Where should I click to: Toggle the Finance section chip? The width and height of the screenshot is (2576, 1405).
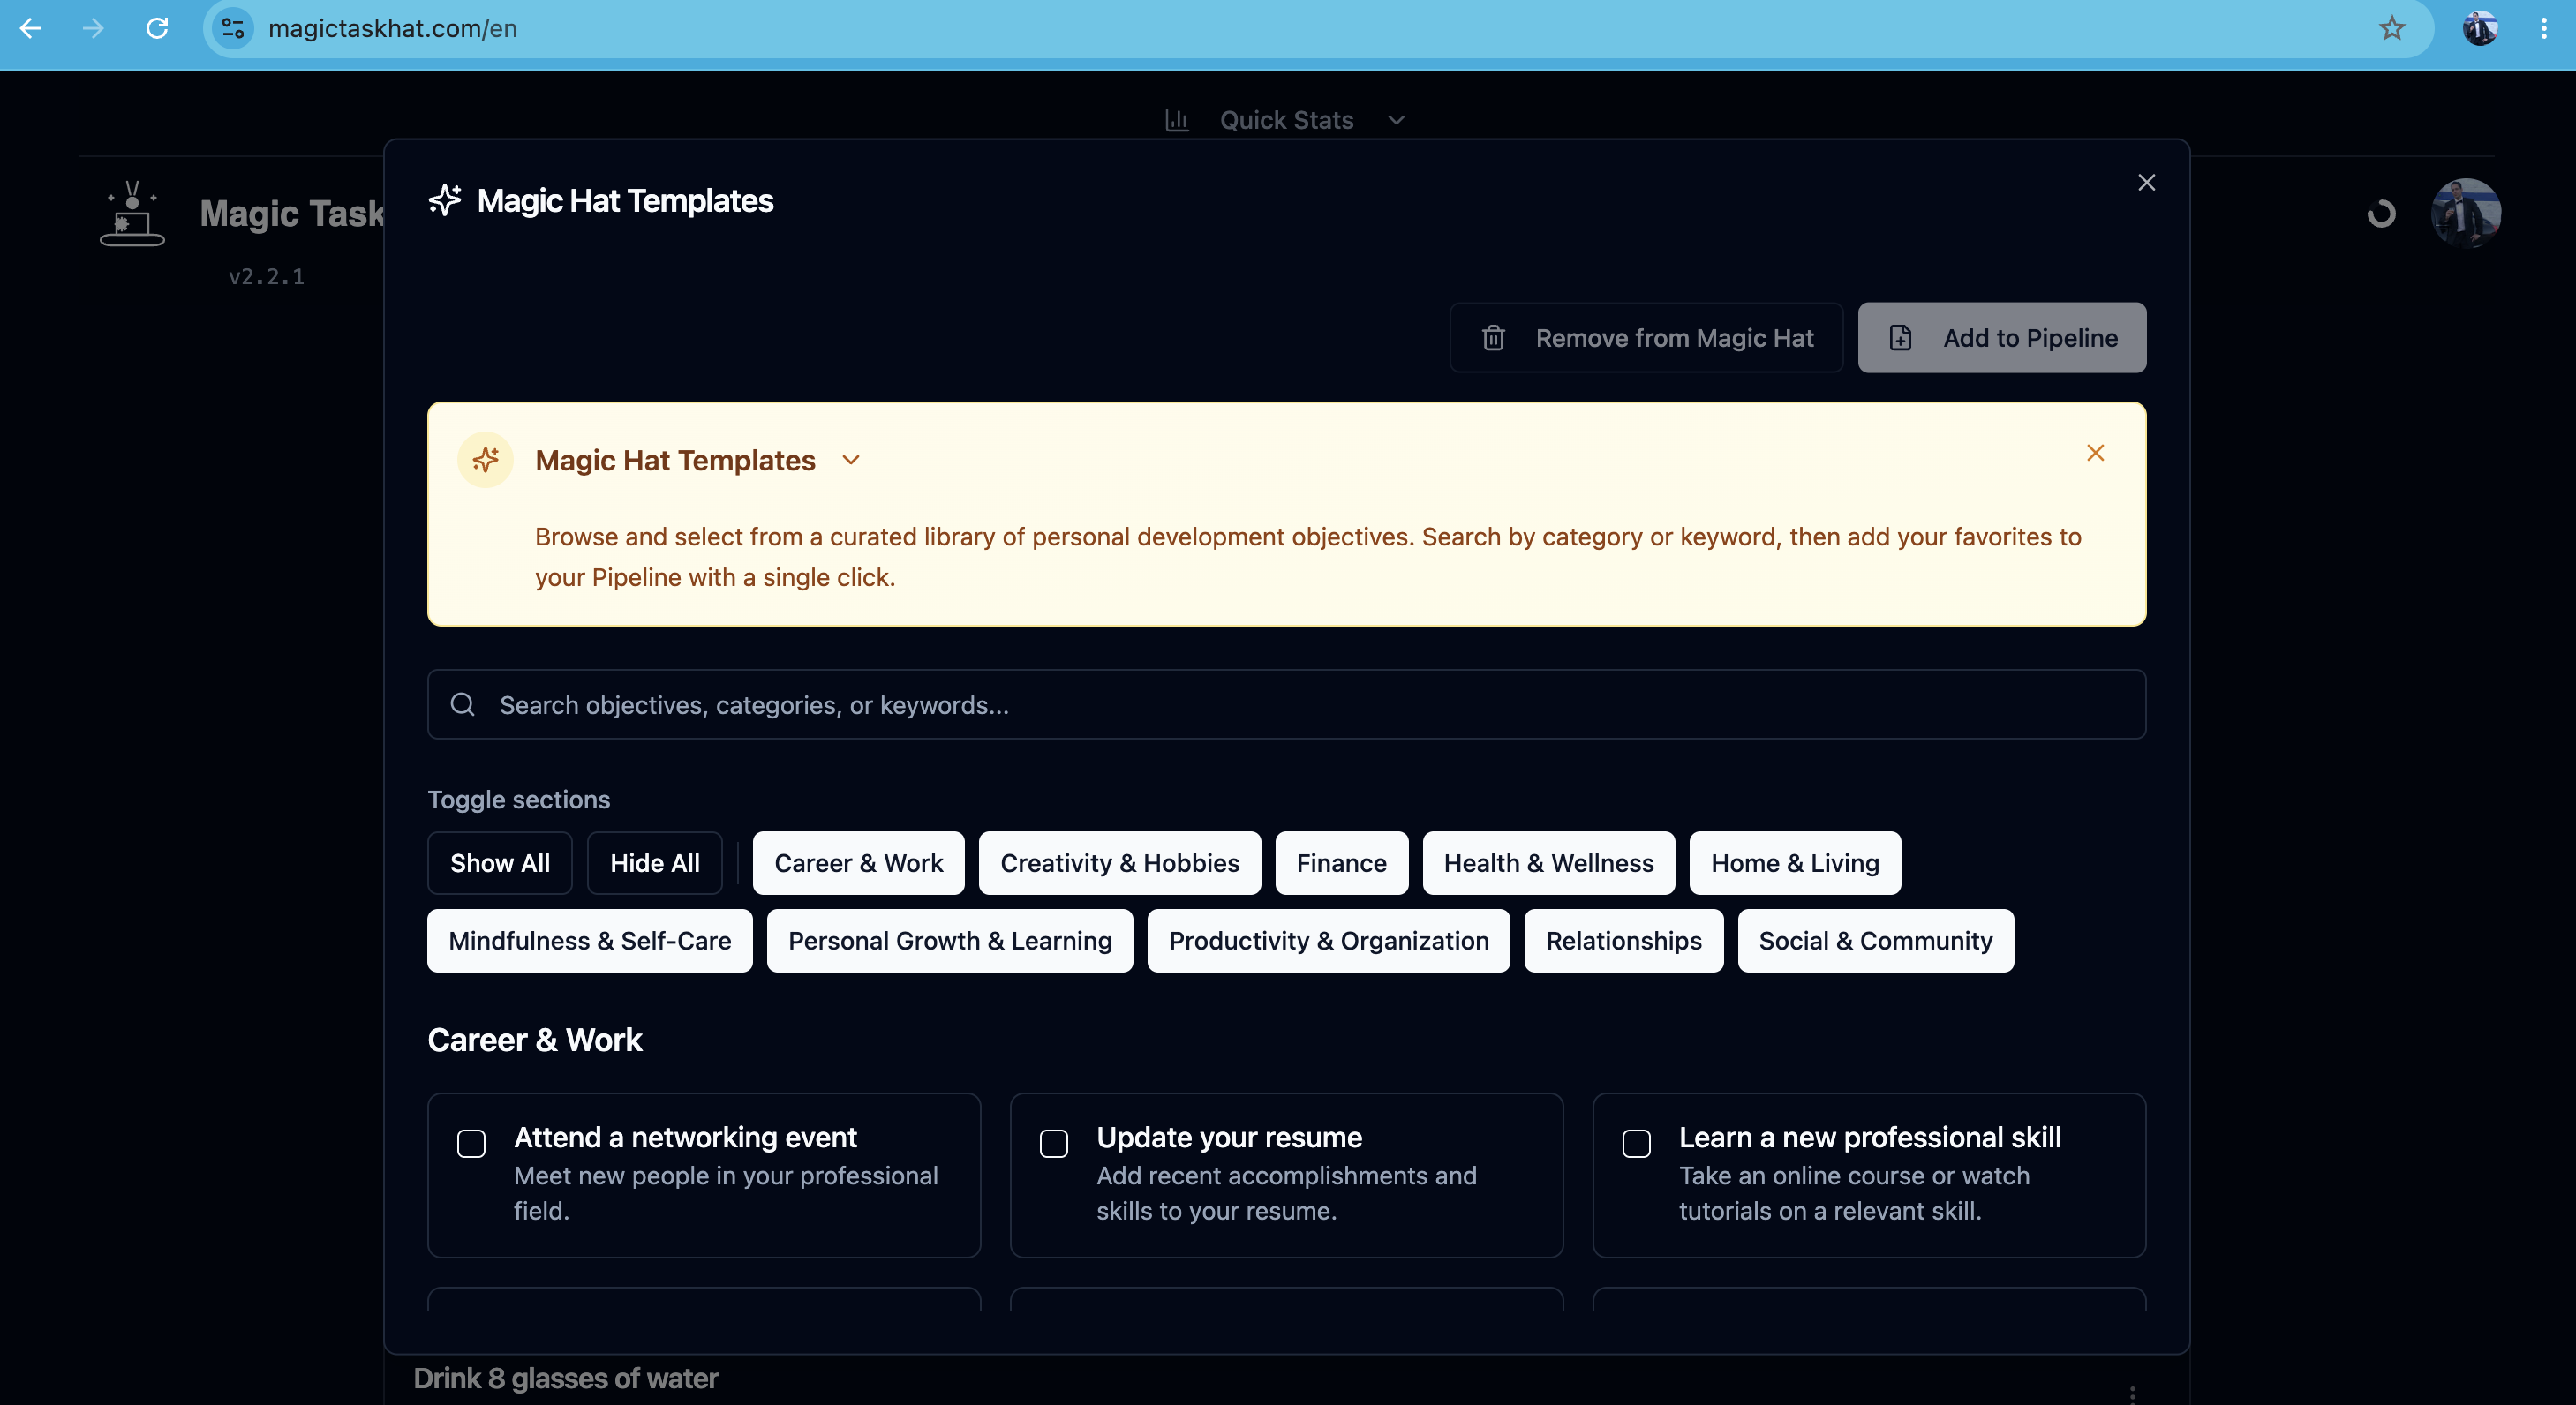(x=1341, y=863)
